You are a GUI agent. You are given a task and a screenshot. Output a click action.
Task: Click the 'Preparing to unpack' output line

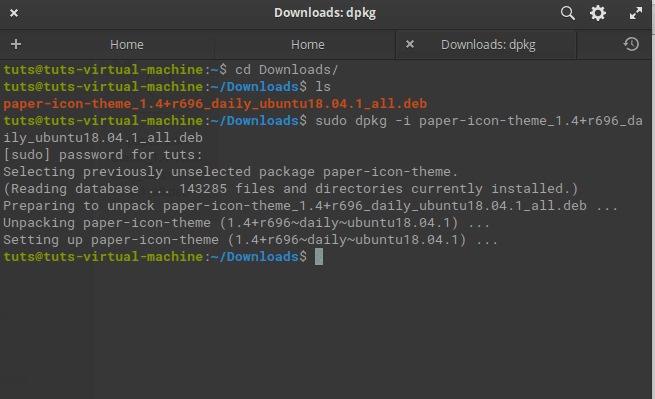pyautogui.click(x=310, y=206)
